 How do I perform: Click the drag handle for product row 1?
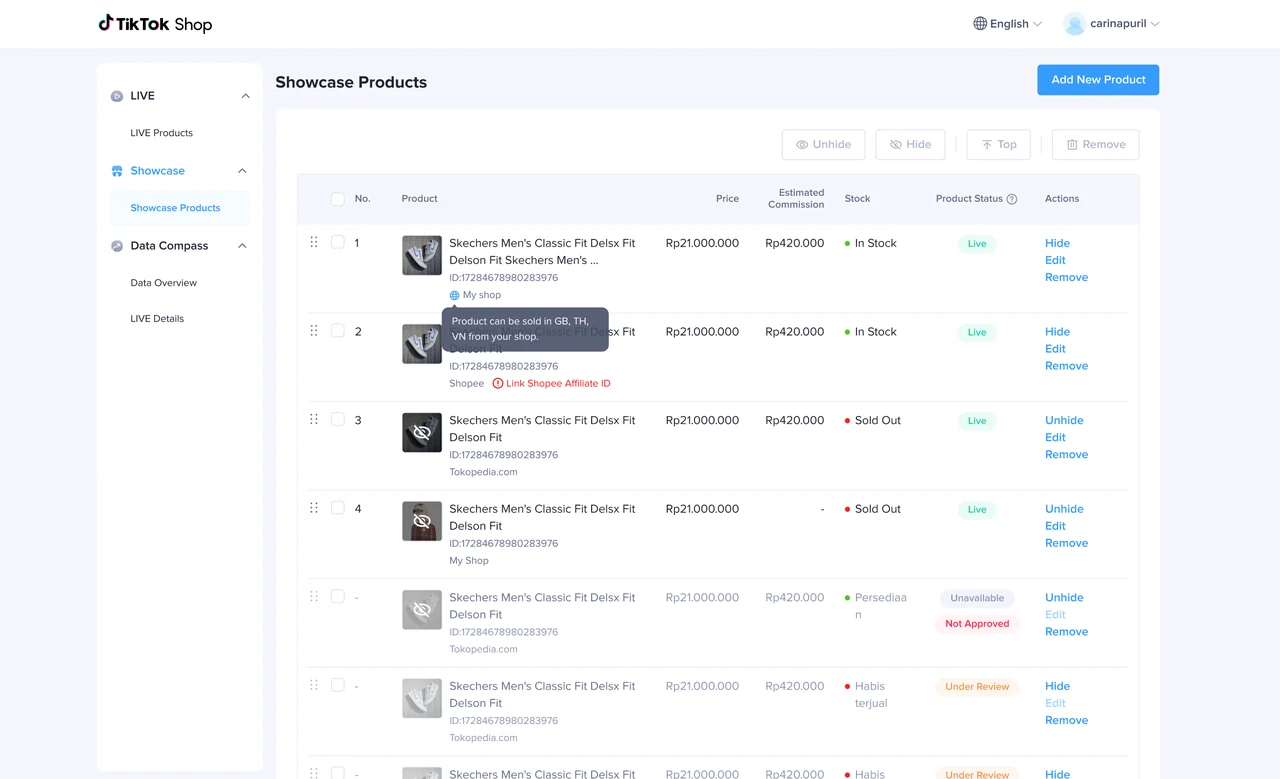point(314,242)
